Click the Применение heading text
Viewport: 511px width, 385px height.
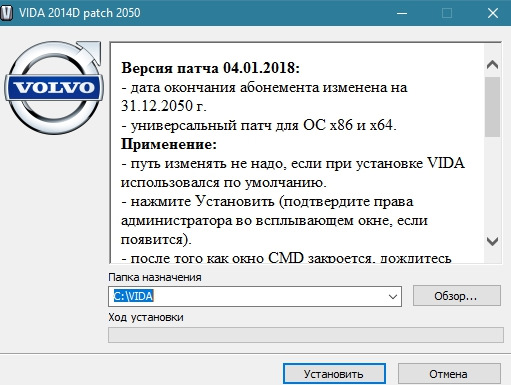(x=169, y=144)
